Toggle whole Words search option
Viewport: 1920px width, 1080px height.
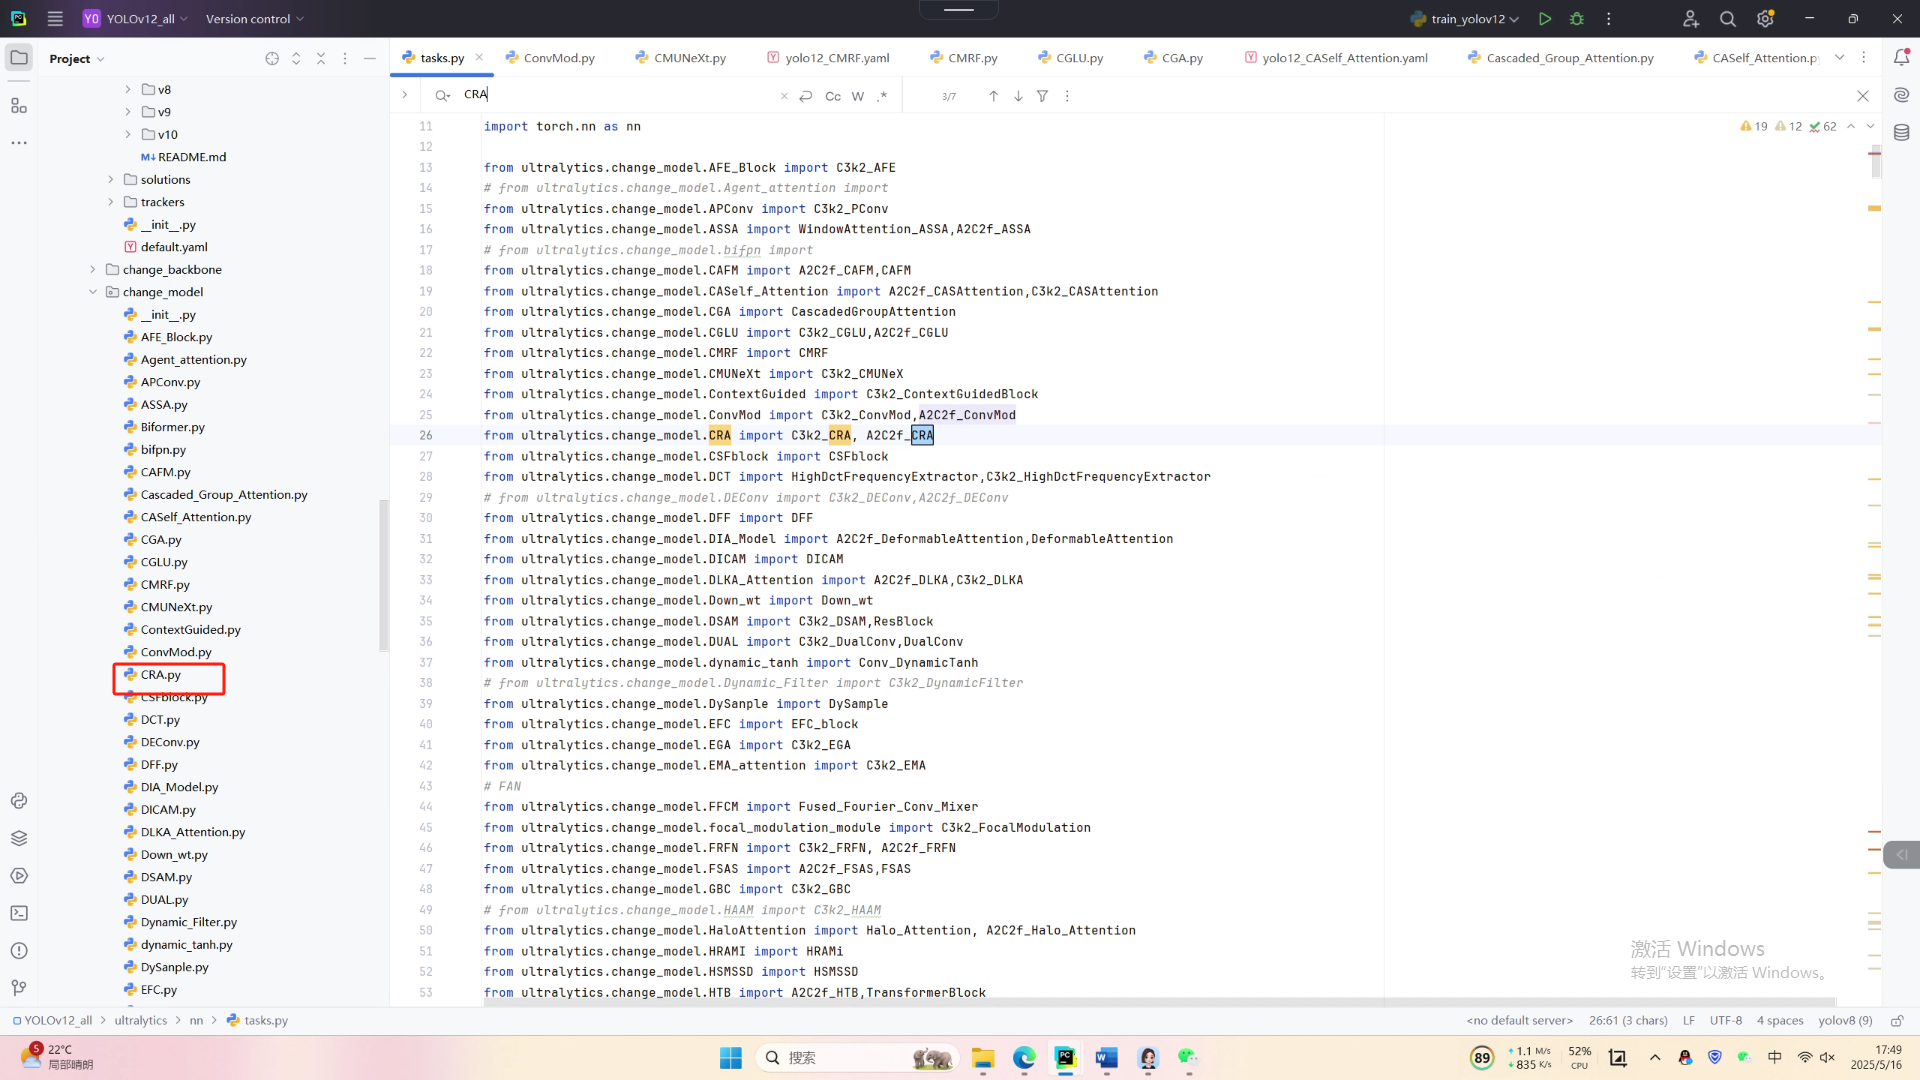[857, 96]
